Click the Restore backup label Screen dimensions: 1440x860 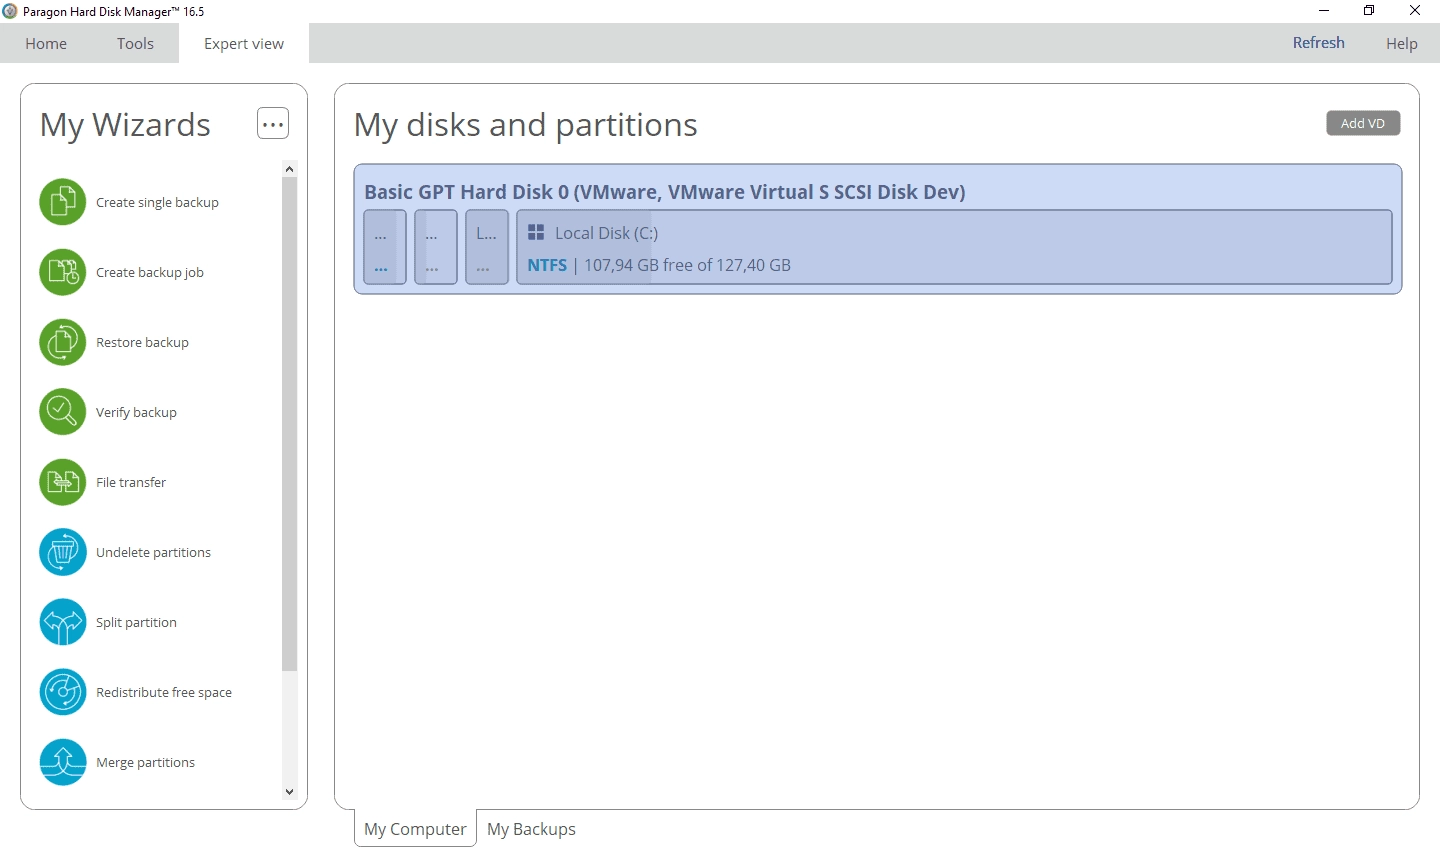(x=142, y=342)
